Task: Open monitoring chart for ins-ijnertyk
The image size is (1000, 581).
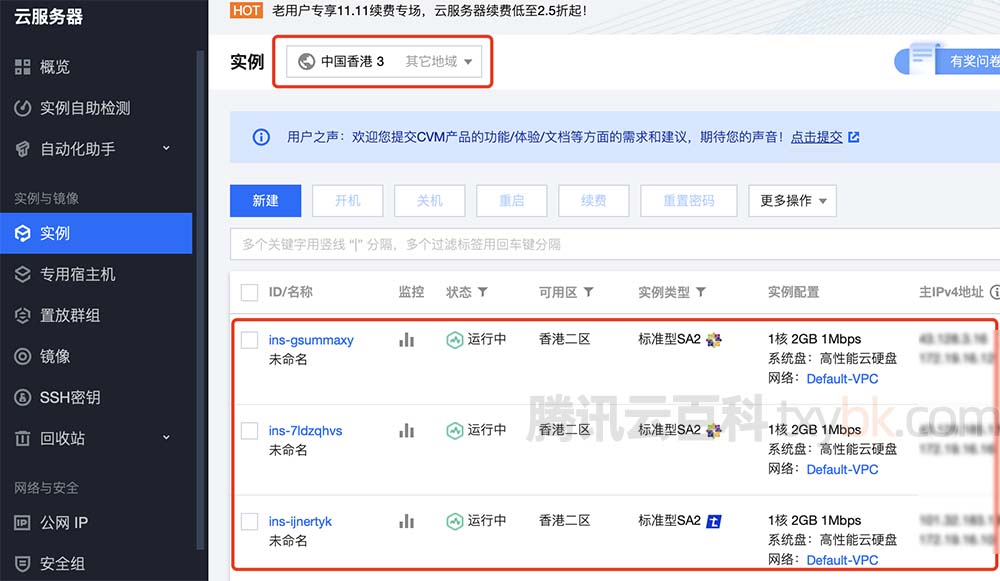Action: pos(406,521)
